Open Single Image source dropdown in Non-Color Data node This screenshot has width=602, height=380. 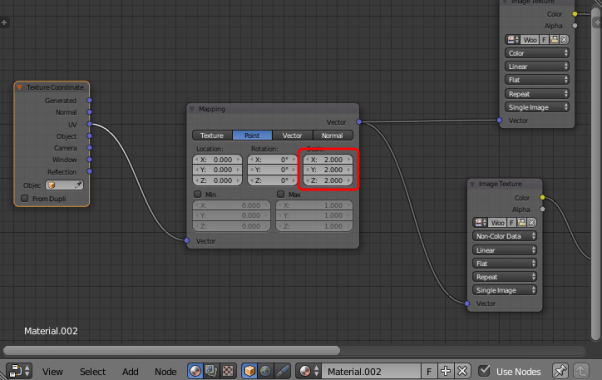tap(504, 290)
